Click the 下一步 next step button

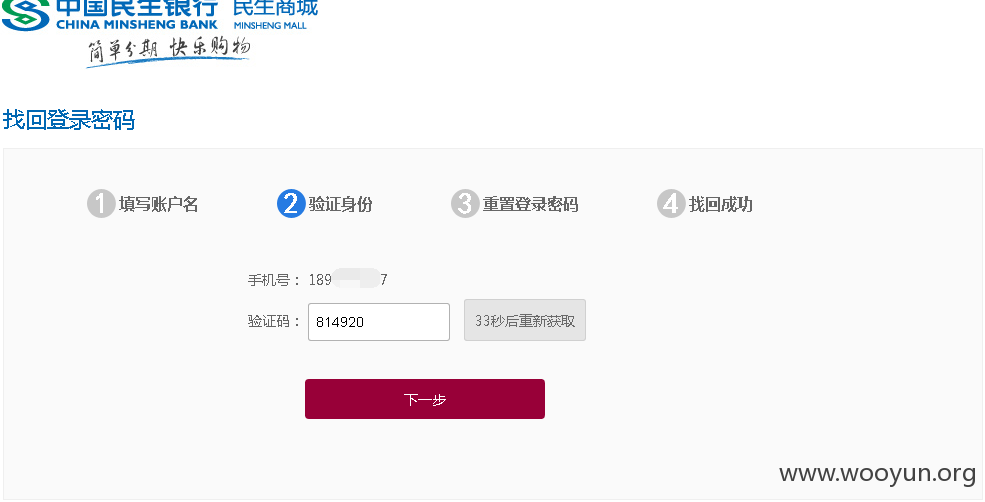pos(425,399)
